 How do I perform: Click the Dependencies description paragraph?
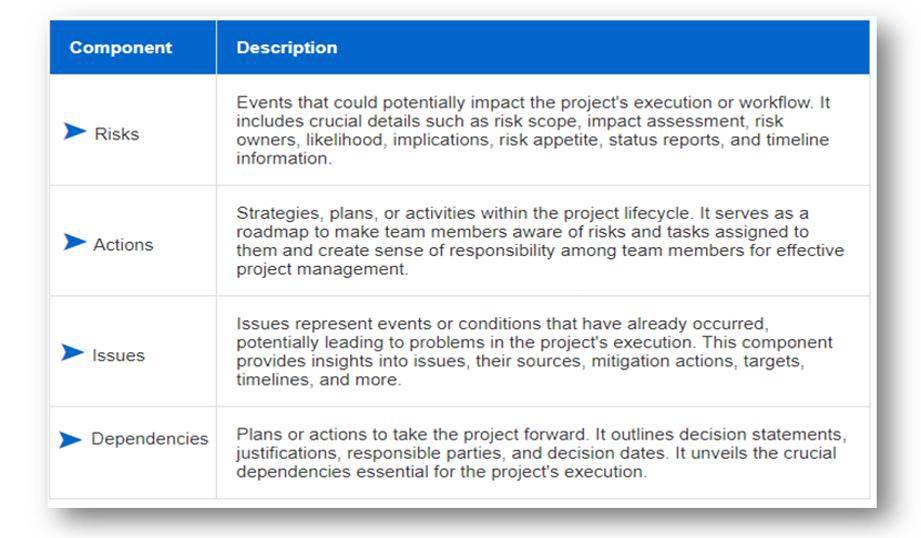point(542,453)
